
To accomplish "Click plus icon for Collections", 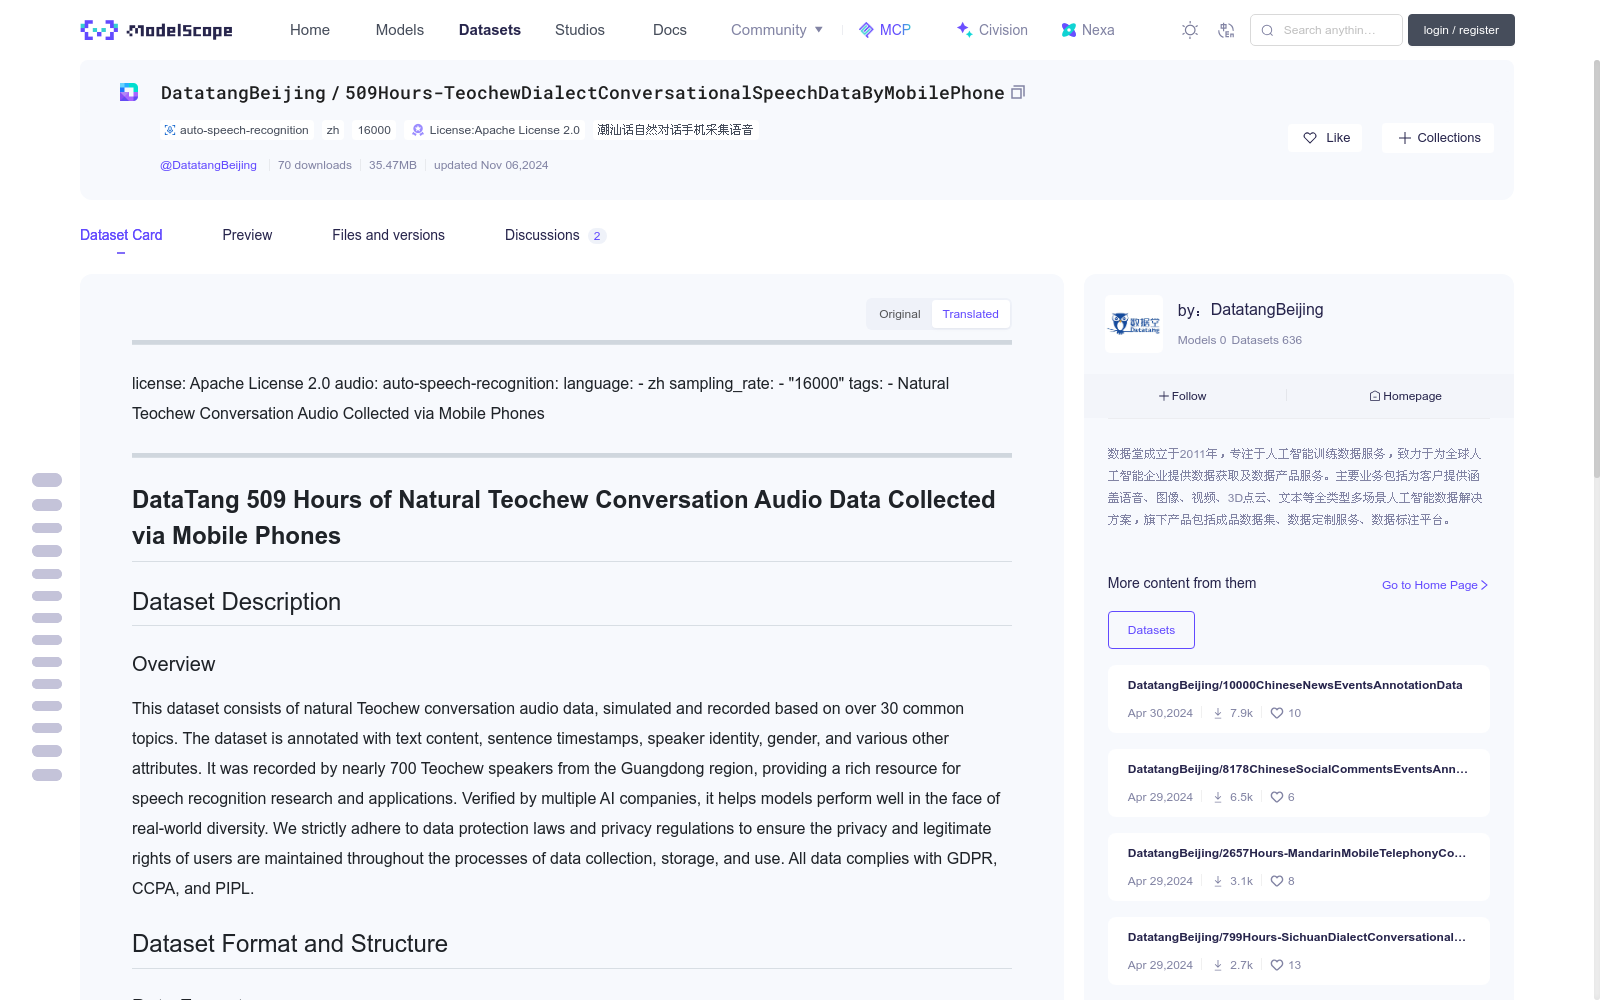I will 1405,138.
